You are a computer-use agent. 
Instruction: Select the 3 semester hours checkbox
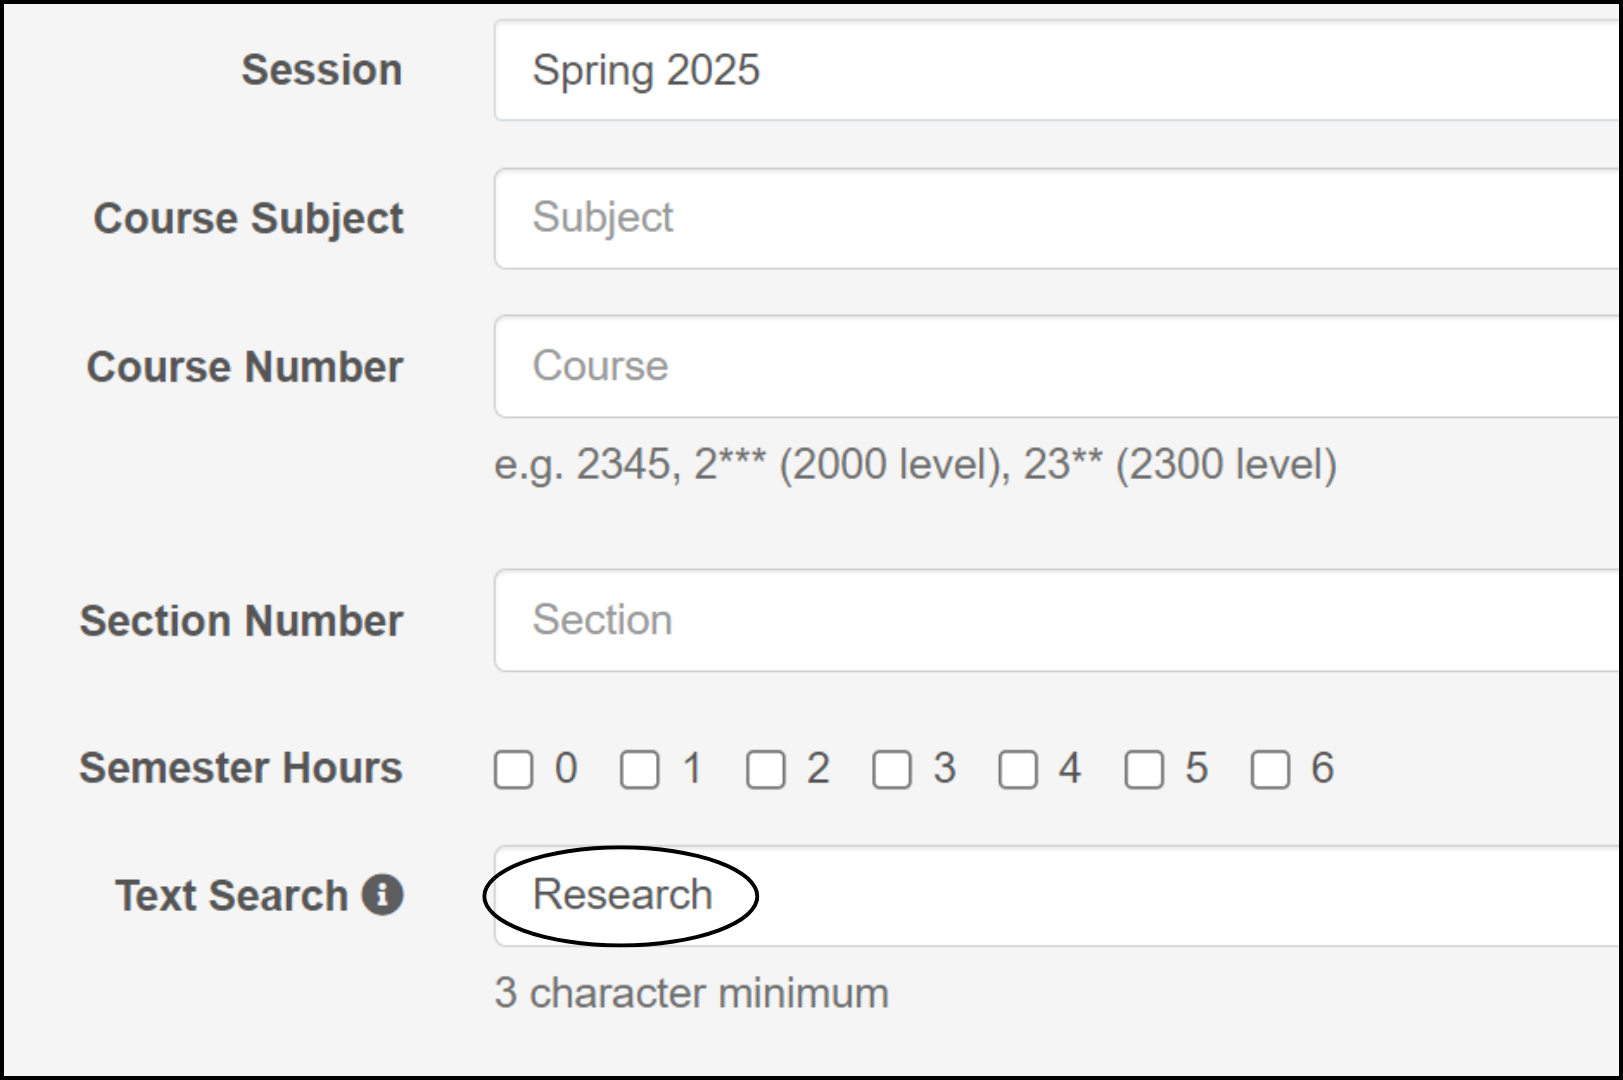coord(892,770)
